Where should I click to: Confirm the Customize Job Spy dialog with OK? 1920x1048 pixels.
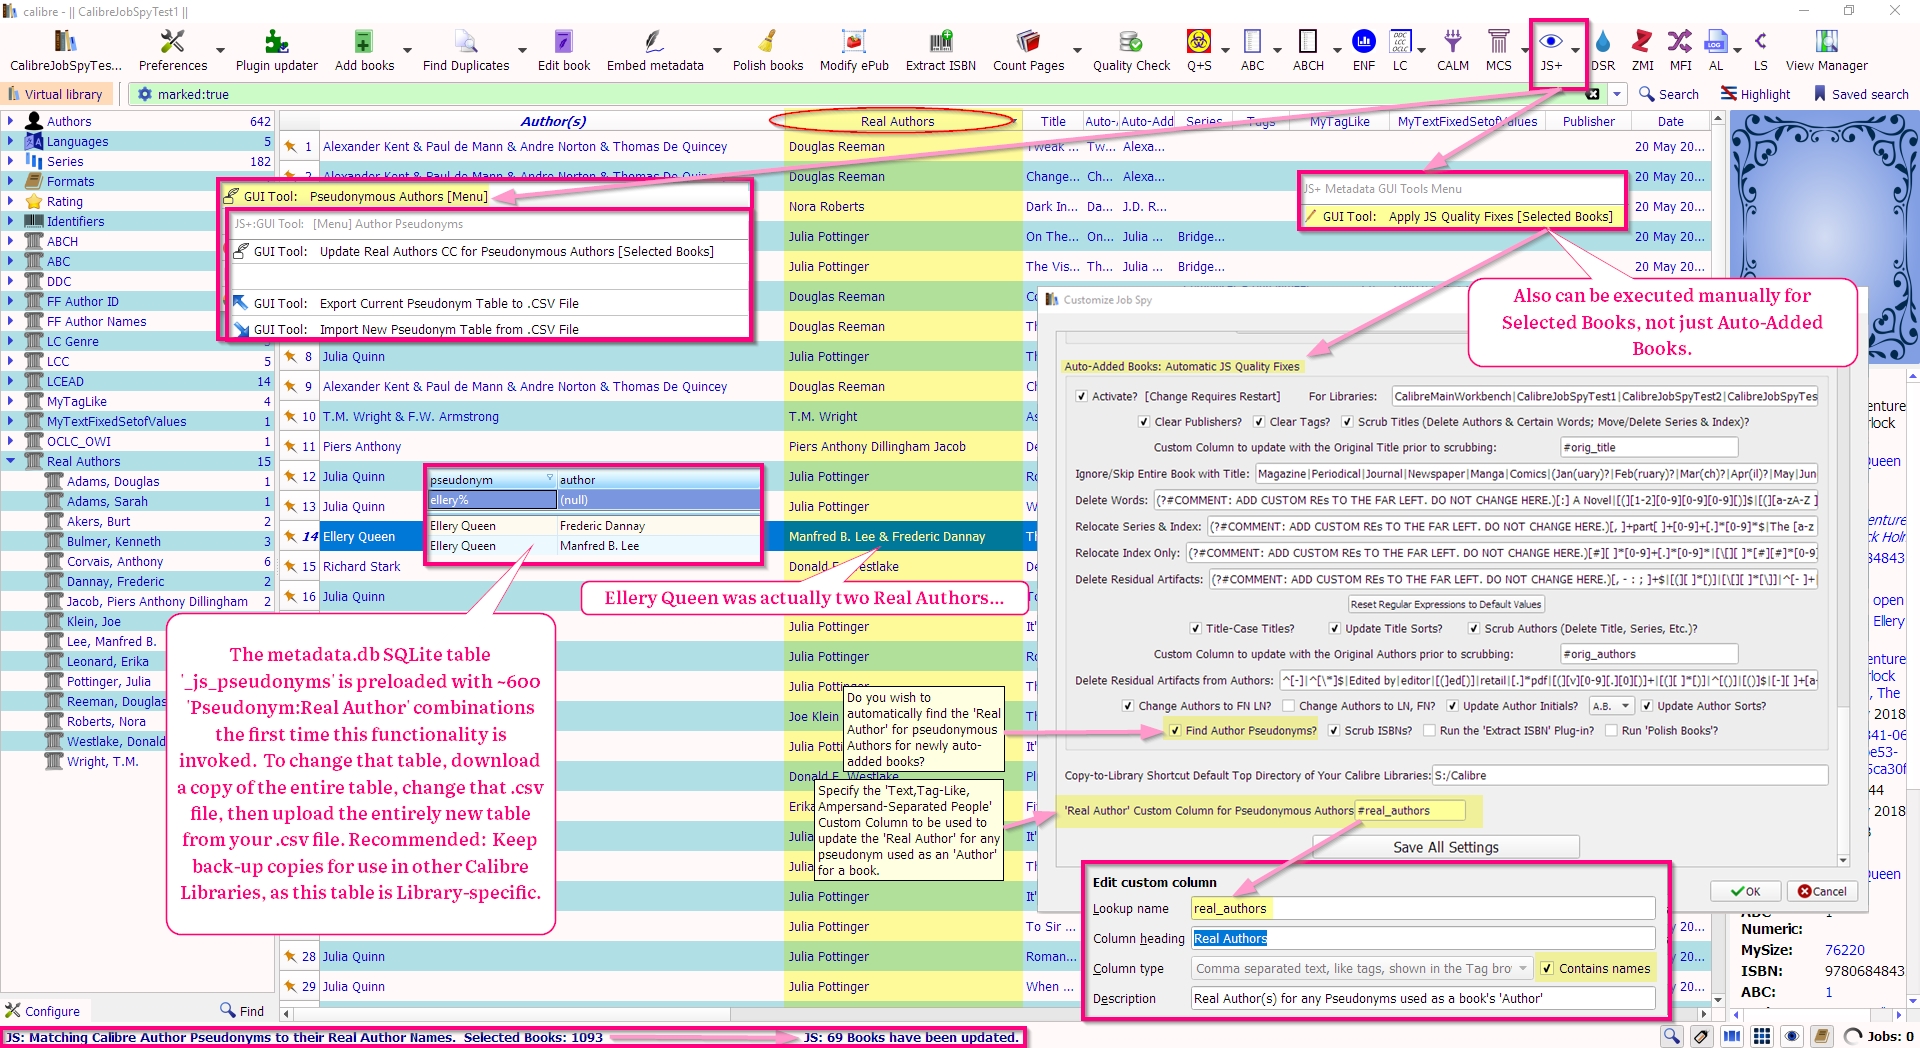pos(1744,891)
